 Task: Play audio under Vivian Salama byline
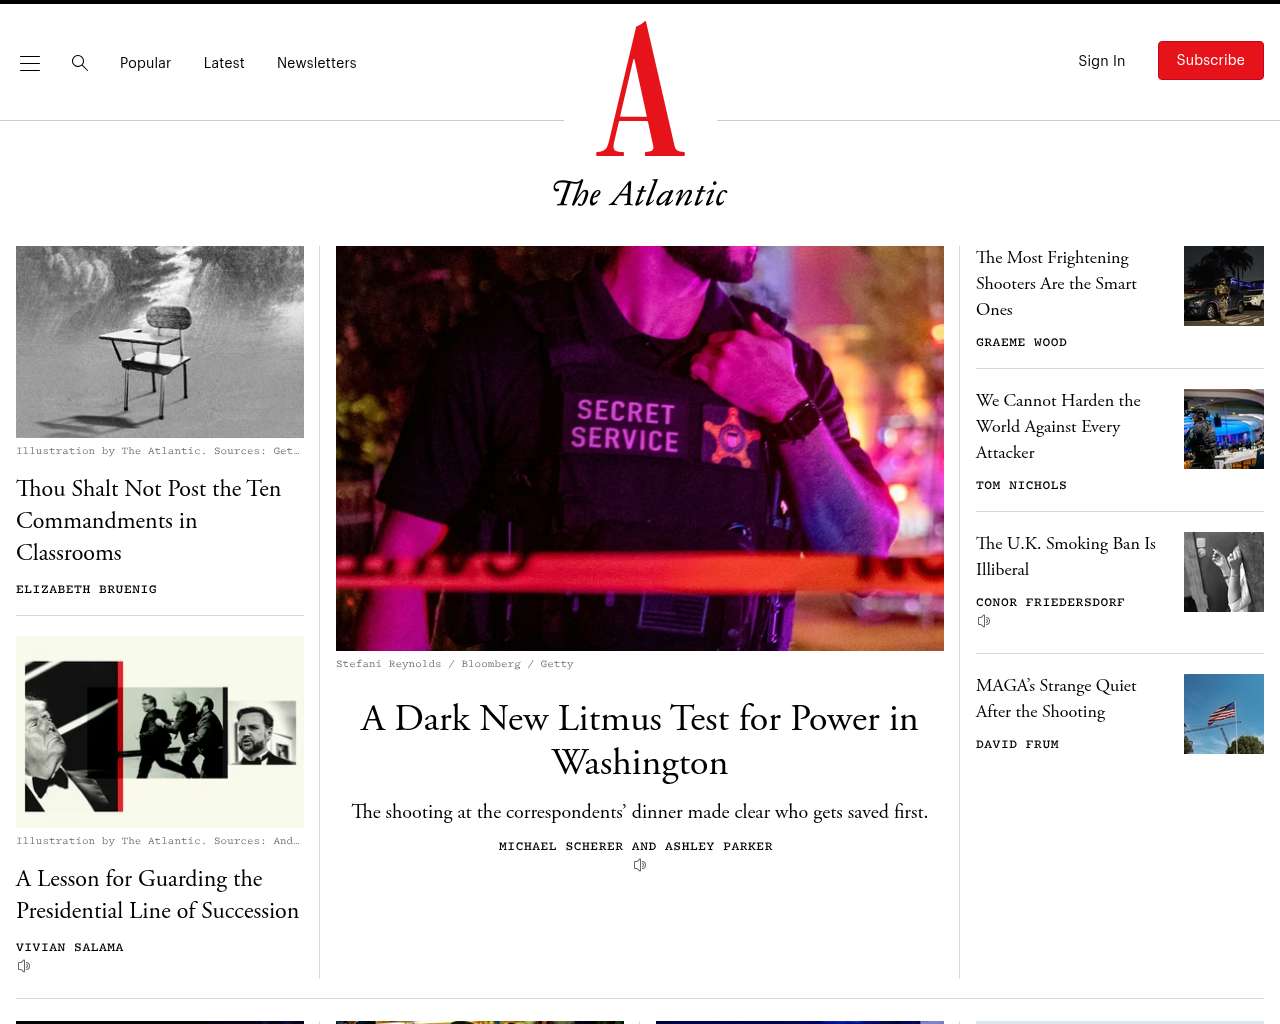click(24, 966)
